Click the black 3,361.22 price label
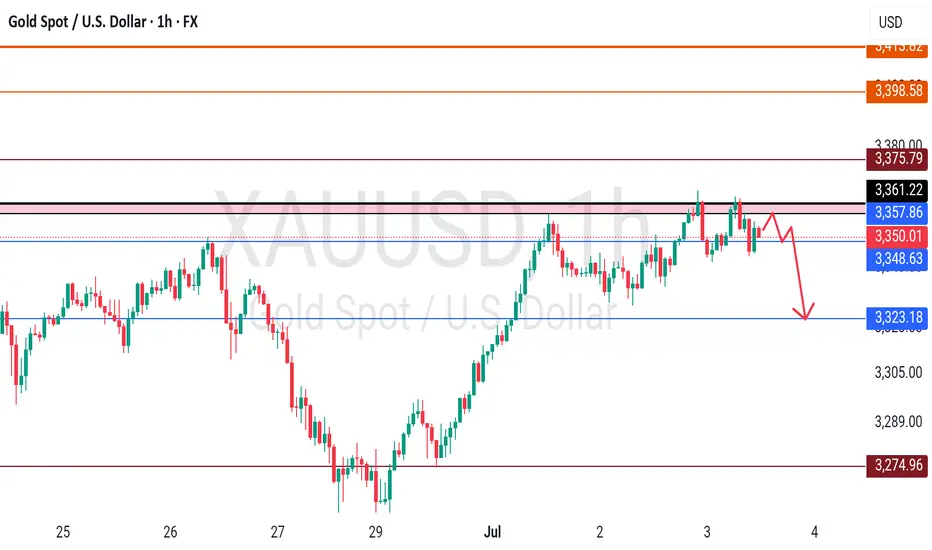932x550 pixels. pyautogui.click(x=896, y=190)
